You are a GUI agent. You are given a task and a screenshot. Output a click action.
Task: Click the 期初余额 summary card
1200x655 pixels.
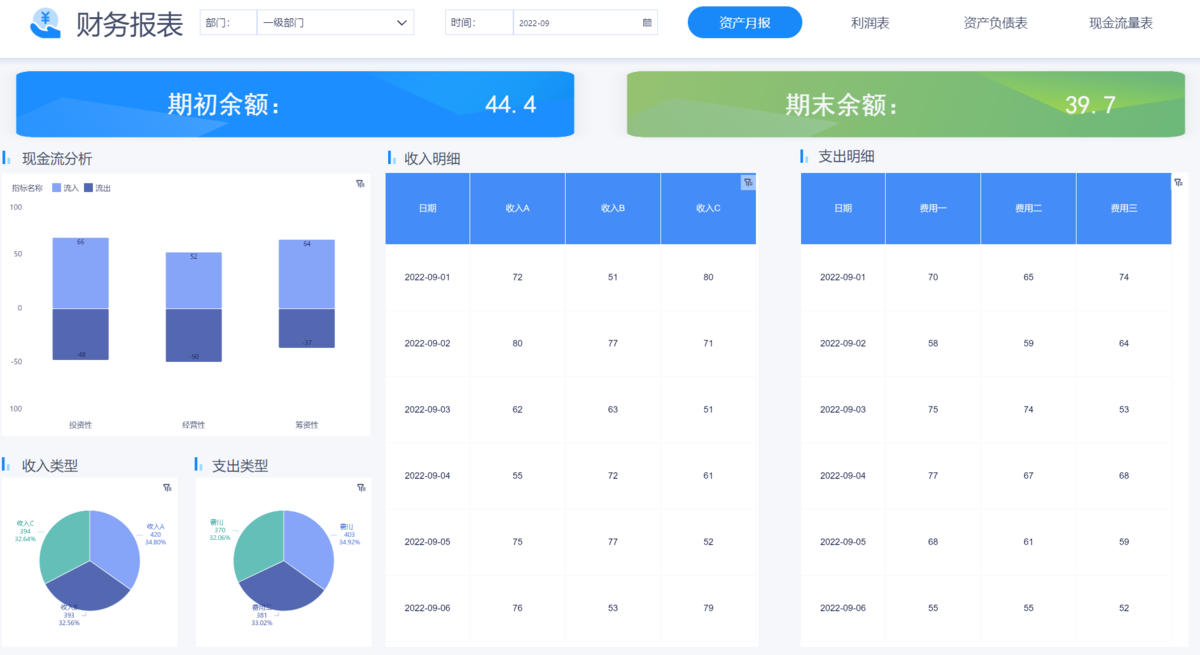point(295,104)
